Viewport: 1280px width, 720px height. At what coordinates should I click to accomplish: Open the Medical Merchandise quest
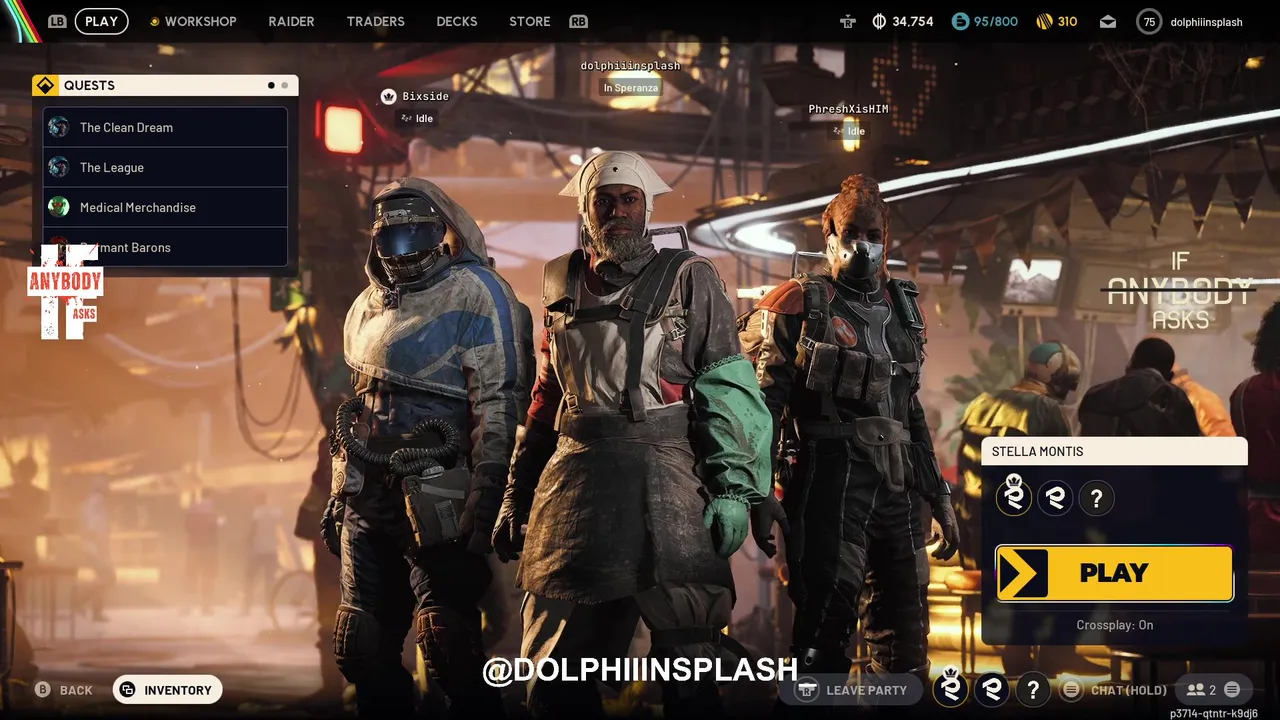tap(165, 207)
